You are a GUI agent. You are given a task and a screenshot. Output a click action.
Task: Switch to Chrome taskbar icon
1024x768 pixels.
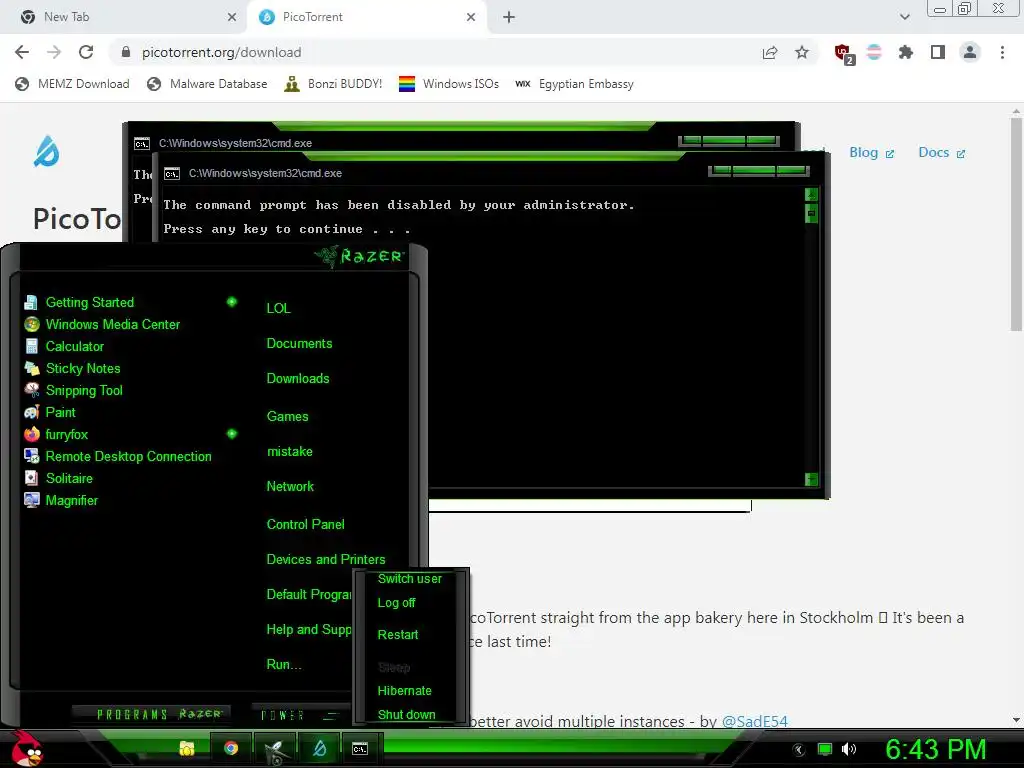231,748
